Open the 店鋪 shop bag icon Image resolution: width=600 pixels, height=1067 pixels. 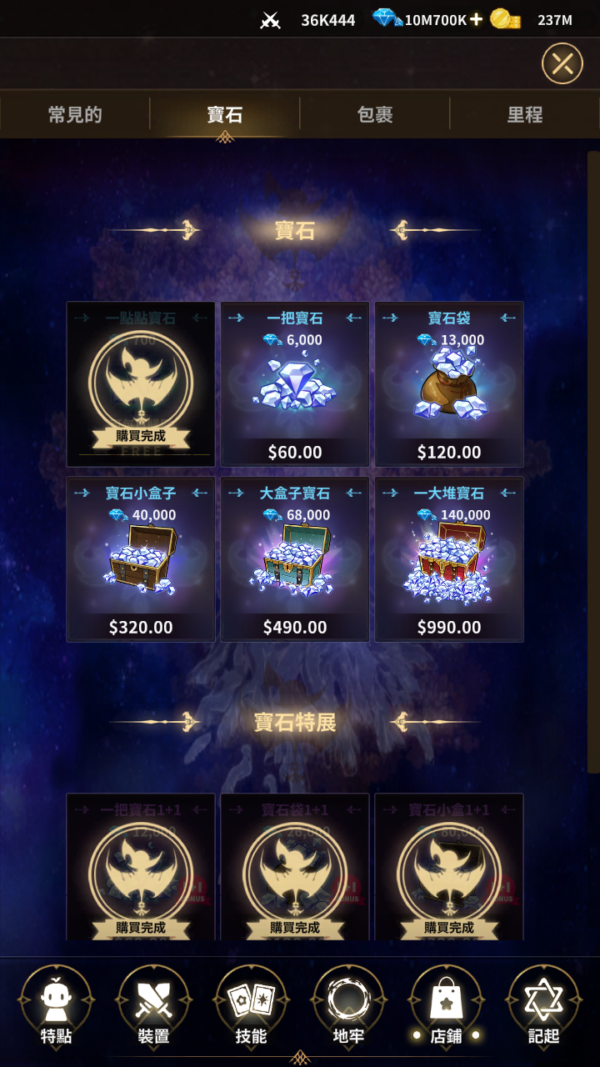click(x=446, y=1006)
